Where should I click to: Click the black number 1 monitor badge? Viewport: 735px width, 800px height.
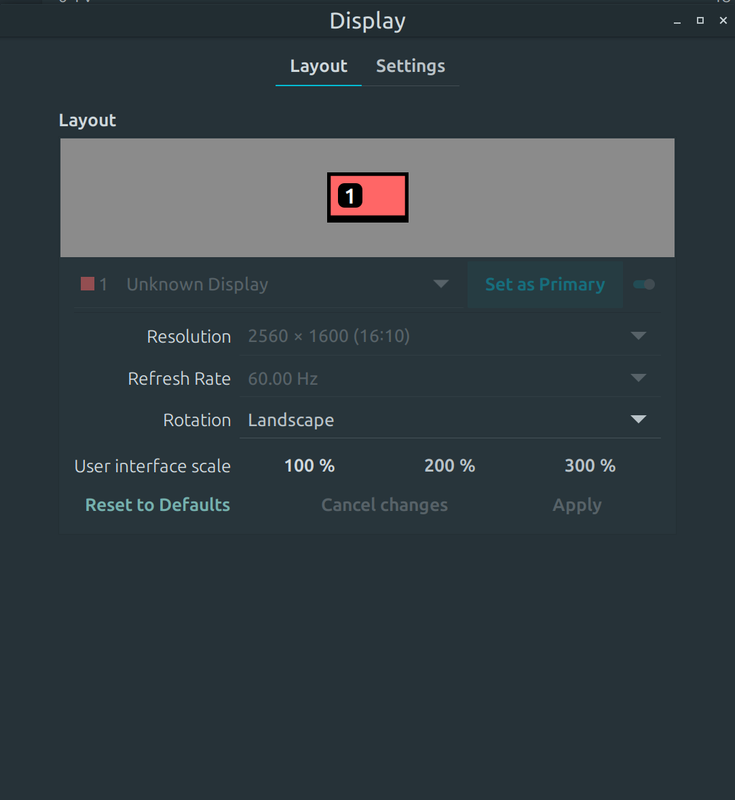350,195
